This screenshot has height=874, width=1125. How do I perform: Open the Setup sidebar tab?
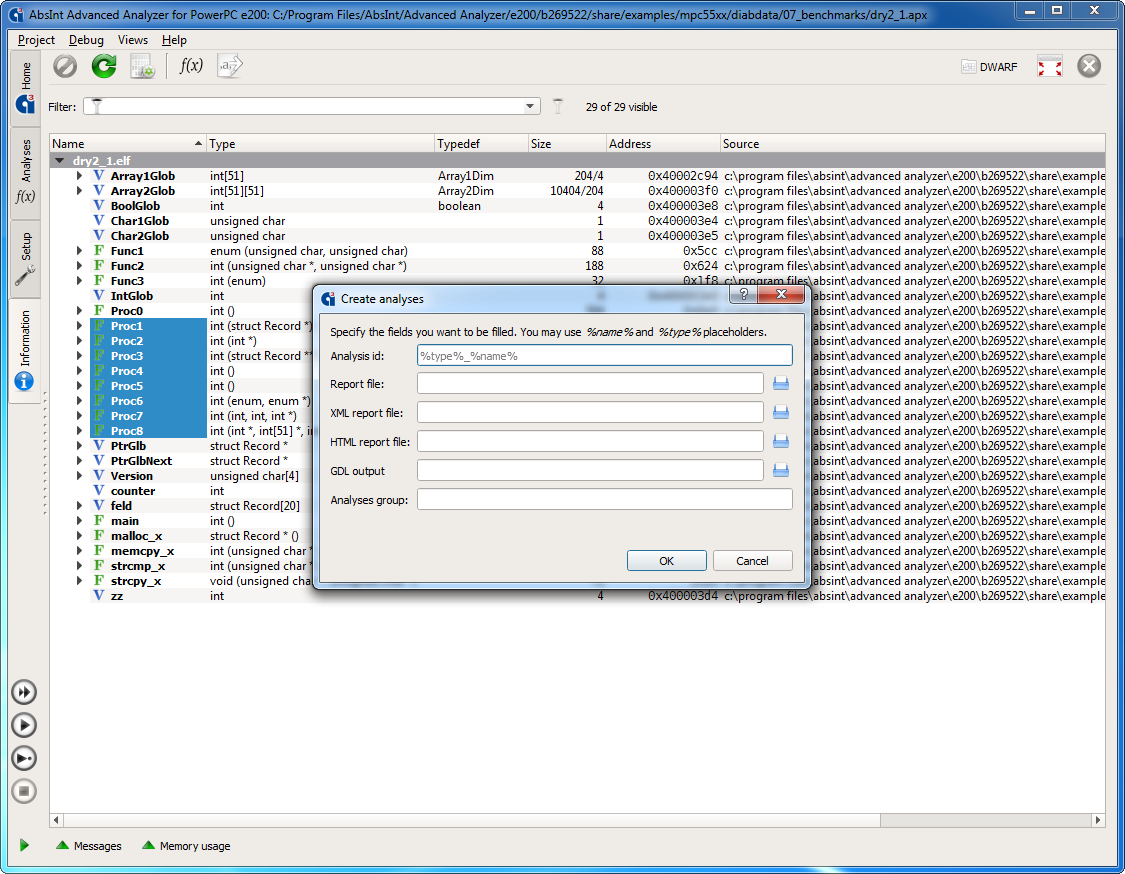pos(25,258)
